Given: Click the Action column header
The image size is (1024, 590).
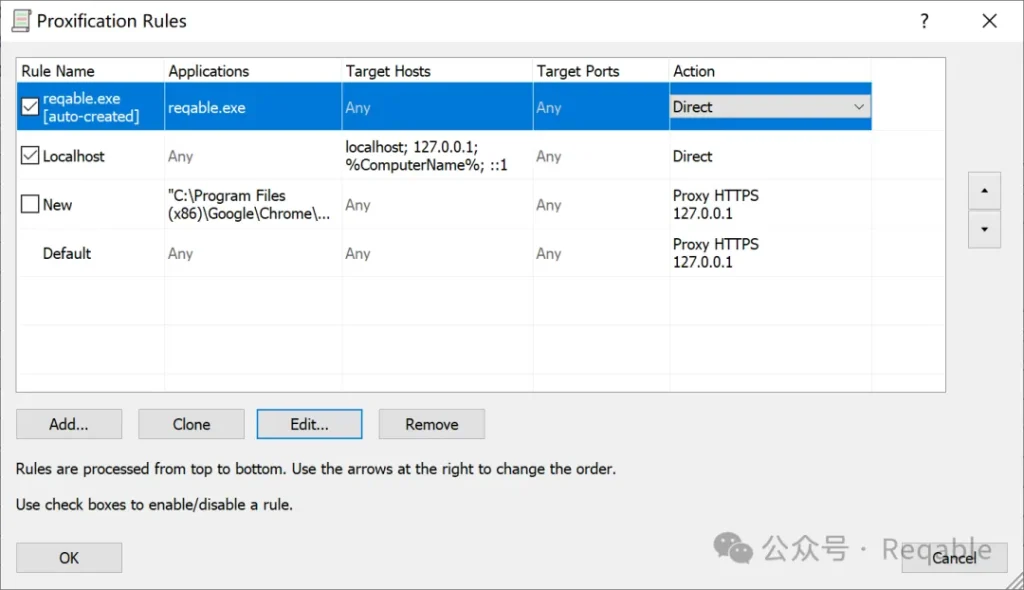Looking at the screenshot, I should point(770,71).
